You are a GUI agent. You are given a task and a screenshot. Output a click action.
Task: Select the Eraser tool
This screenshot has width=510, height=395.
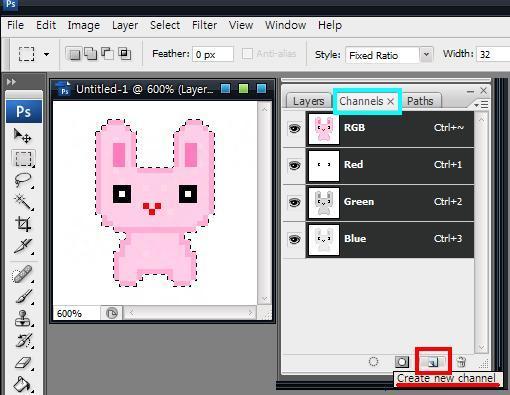(x=23, y=363)
